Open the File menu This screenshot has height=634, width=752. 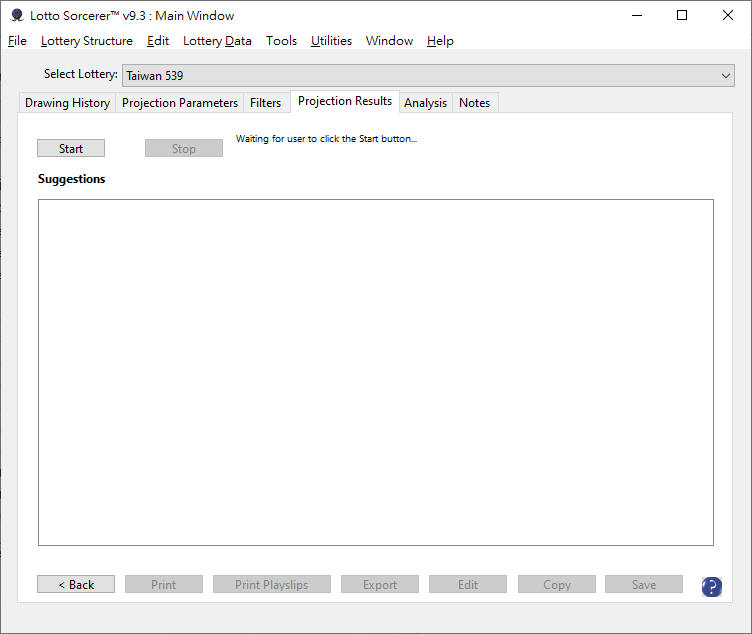point(17,41)
